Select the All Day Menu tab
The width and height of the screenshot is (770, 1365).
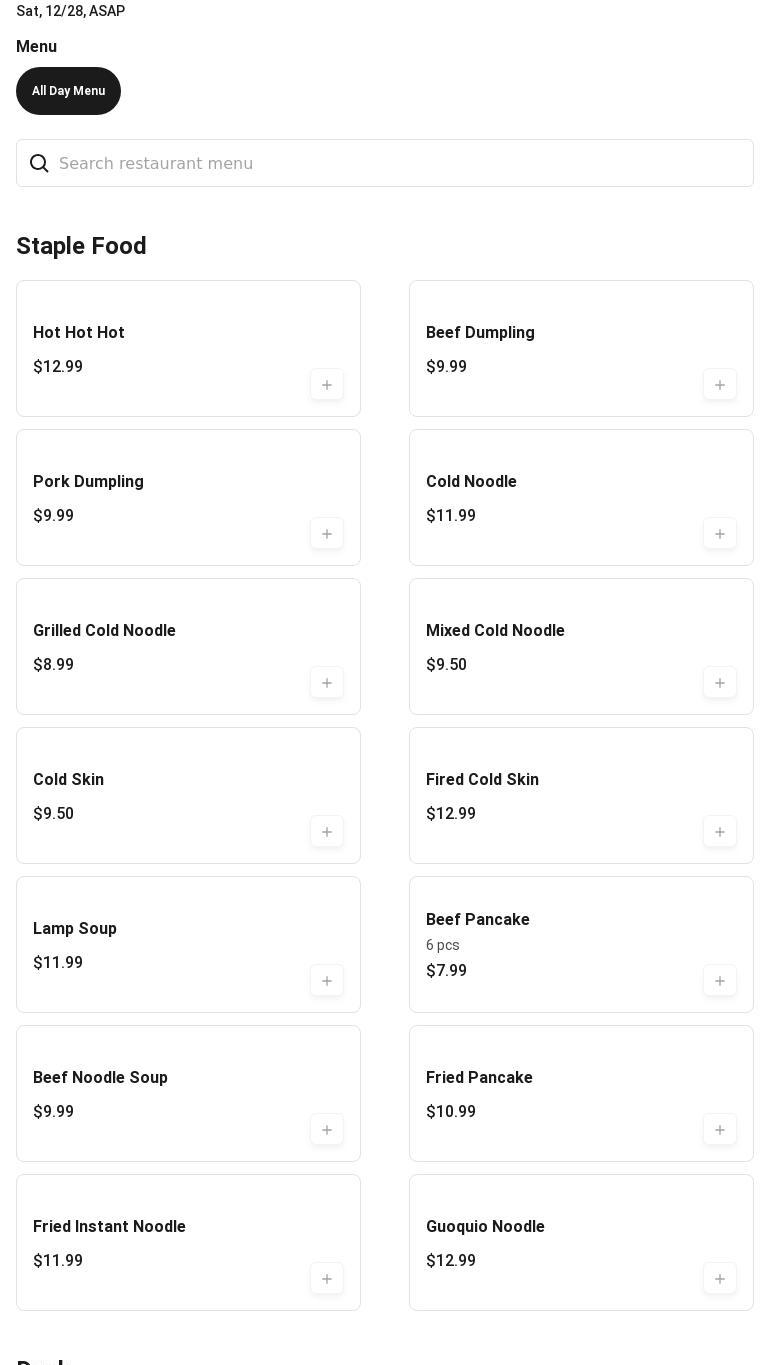[68, 91]
